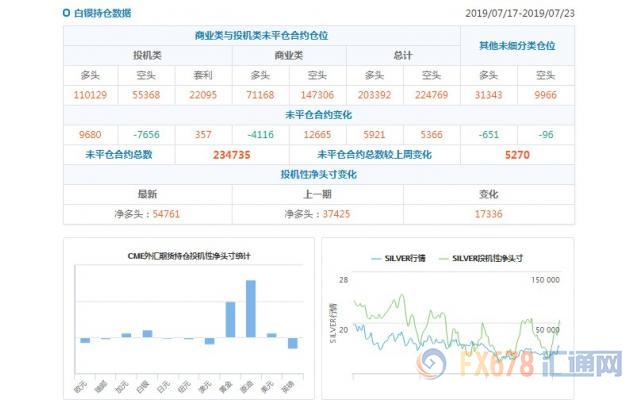
Task: Select the change value 5366
Action: (x=432, y=135)
